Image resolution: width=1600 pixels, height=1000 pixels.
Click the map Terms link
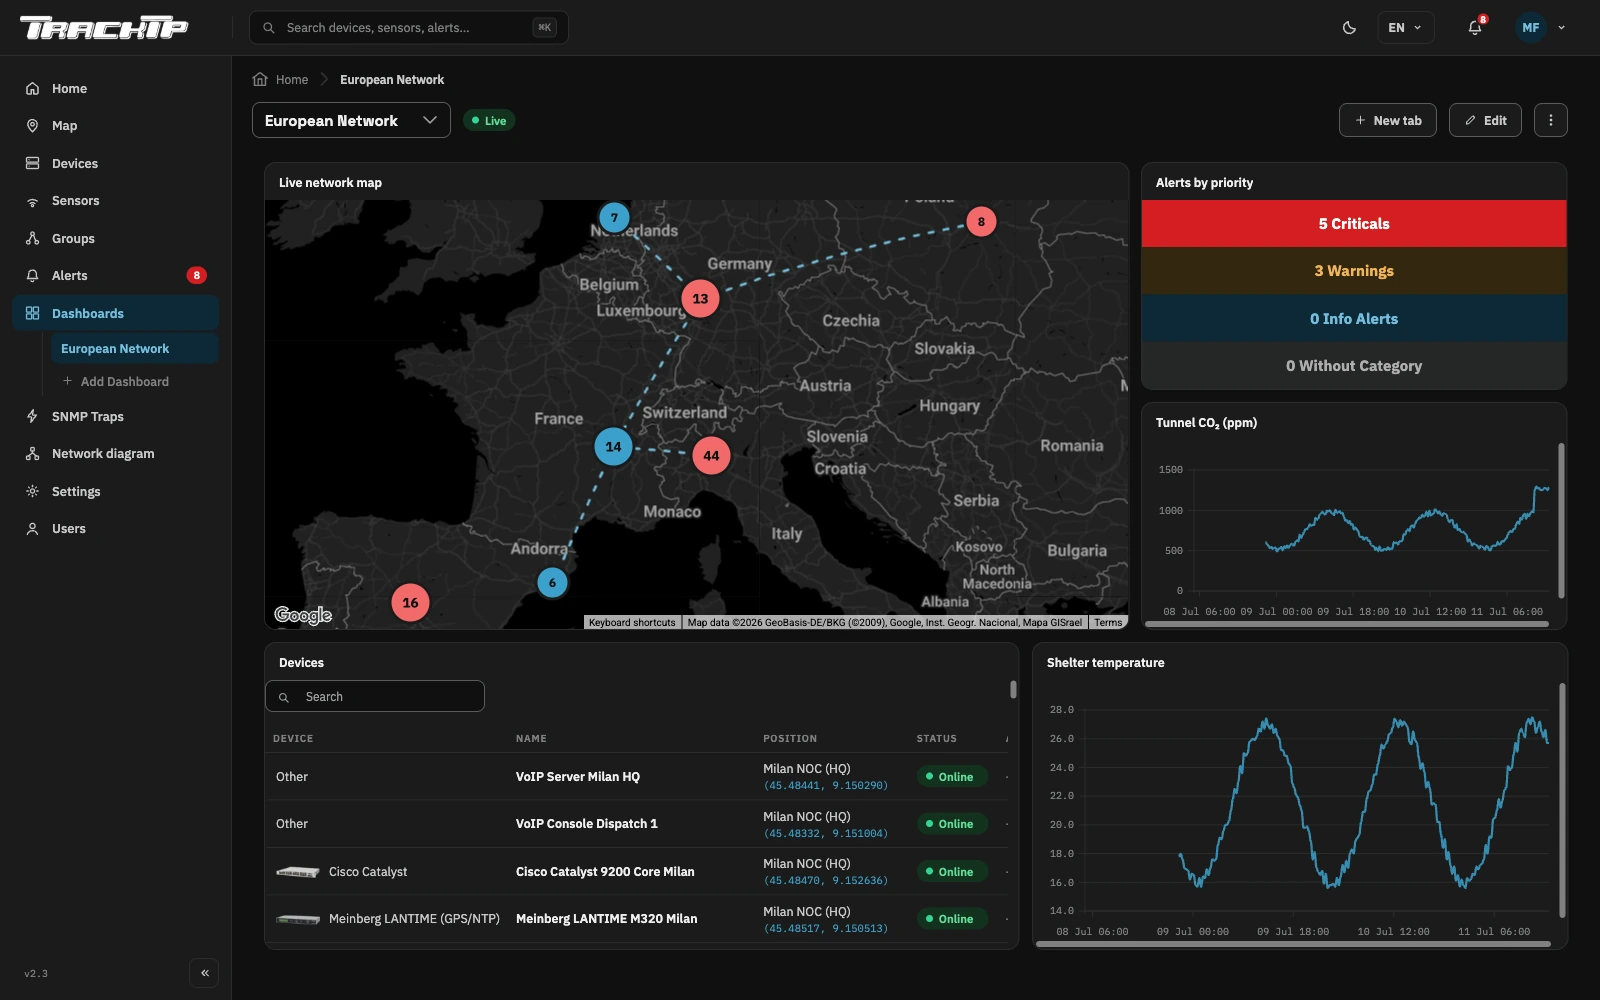1108,622
